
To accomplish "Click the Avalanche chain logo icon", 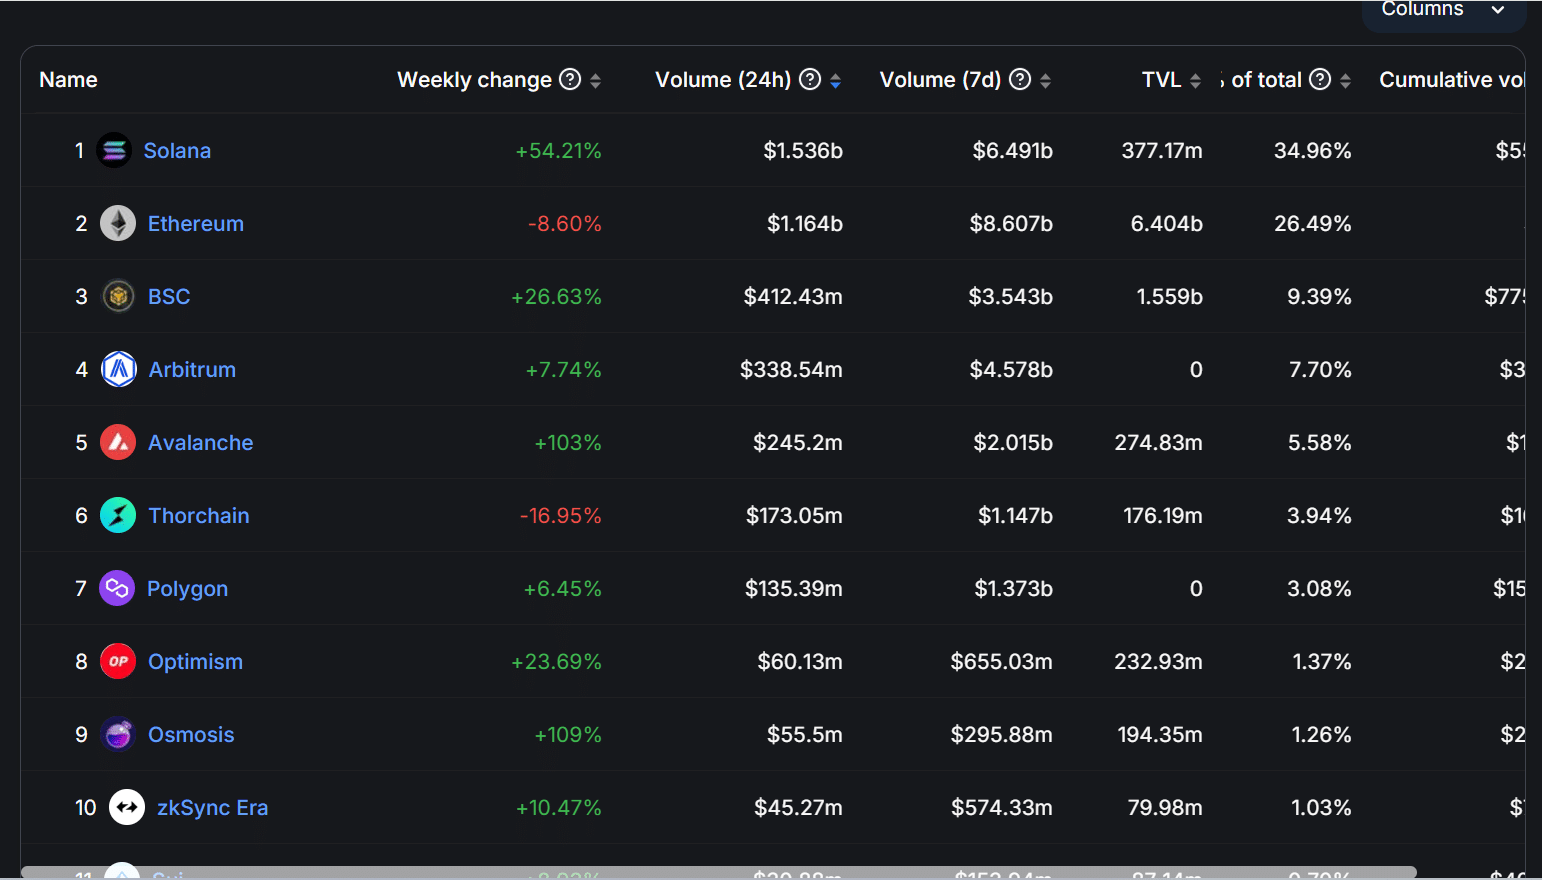I will pos(118,442).
